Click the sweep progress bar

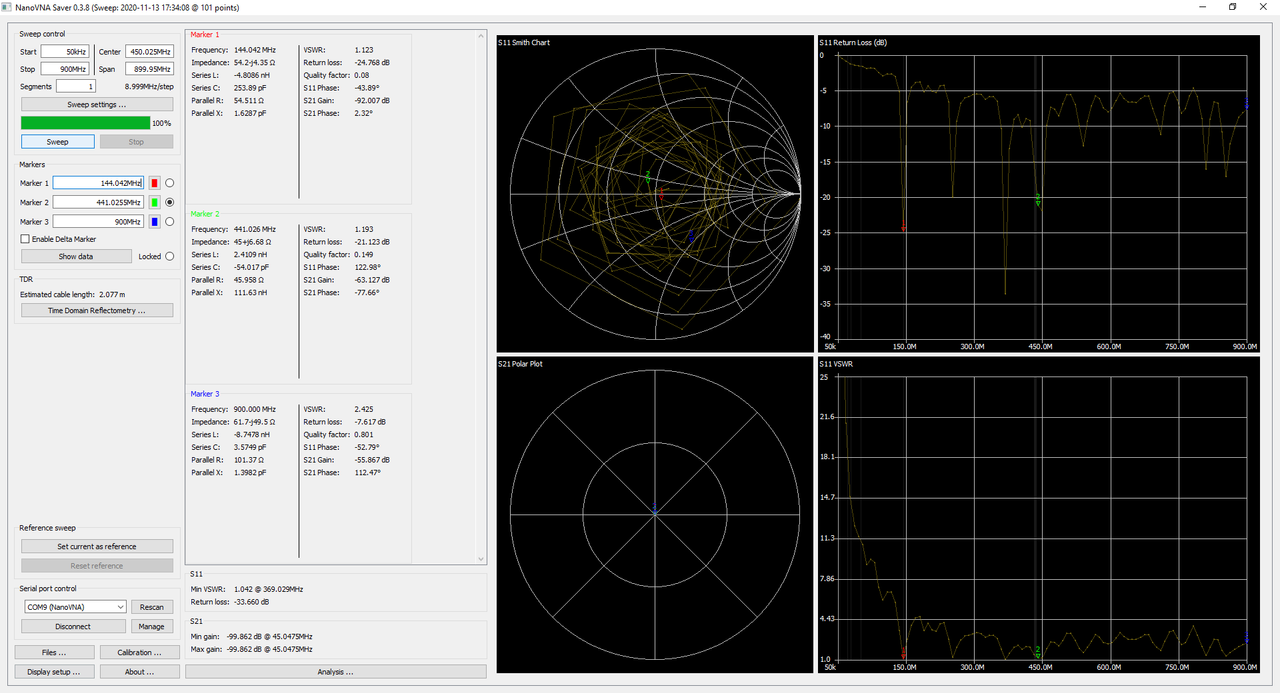[x=85, y=123]
